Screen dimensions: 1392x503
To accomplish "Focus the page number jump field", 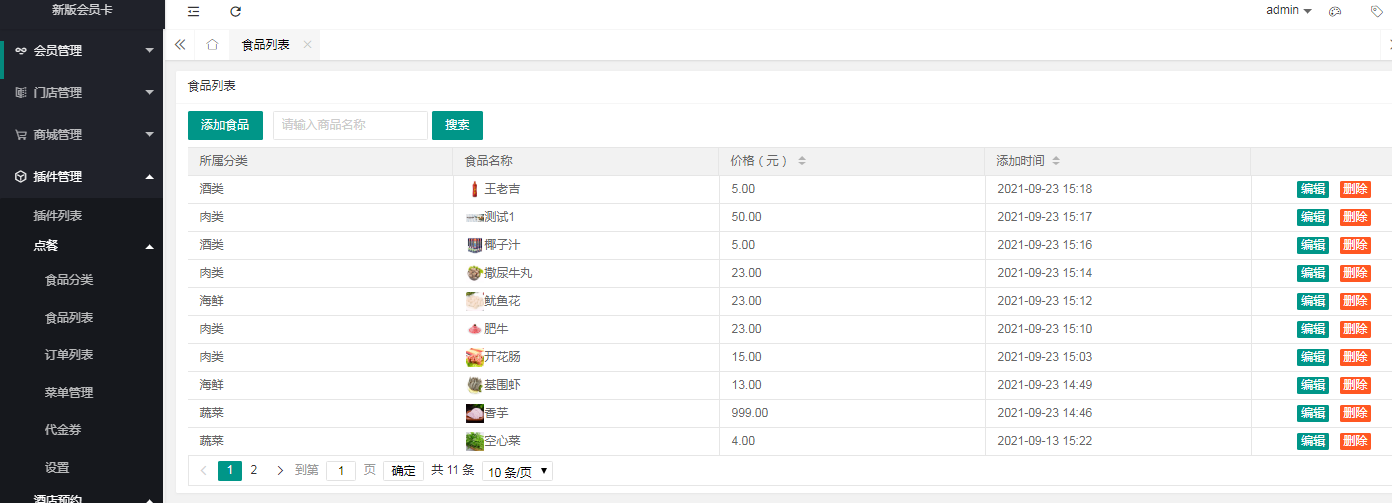I will point(341,471).
